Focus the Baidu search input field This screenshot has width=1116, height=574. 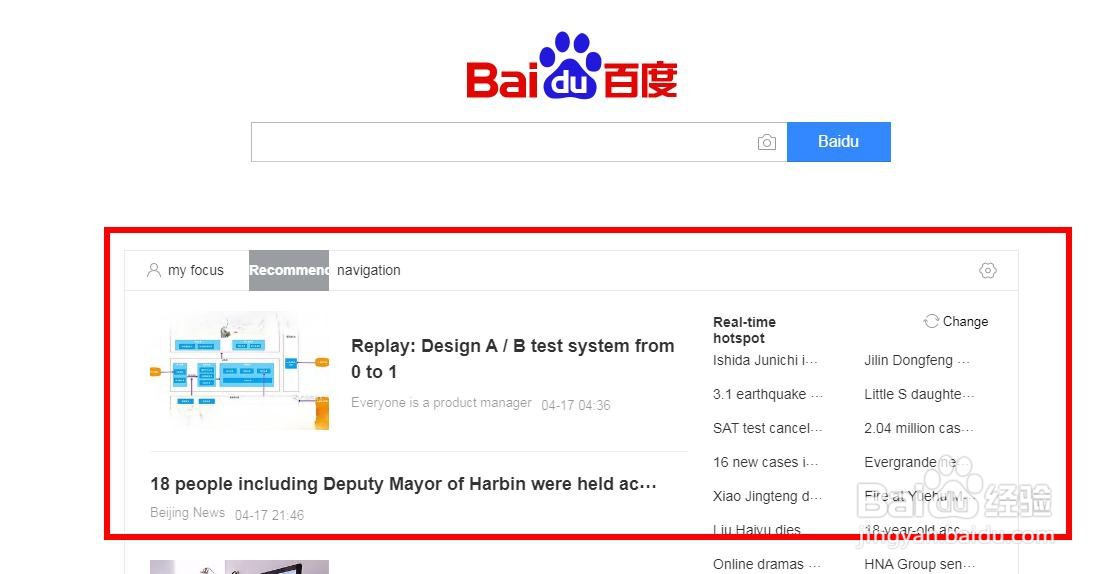[519, 142]
